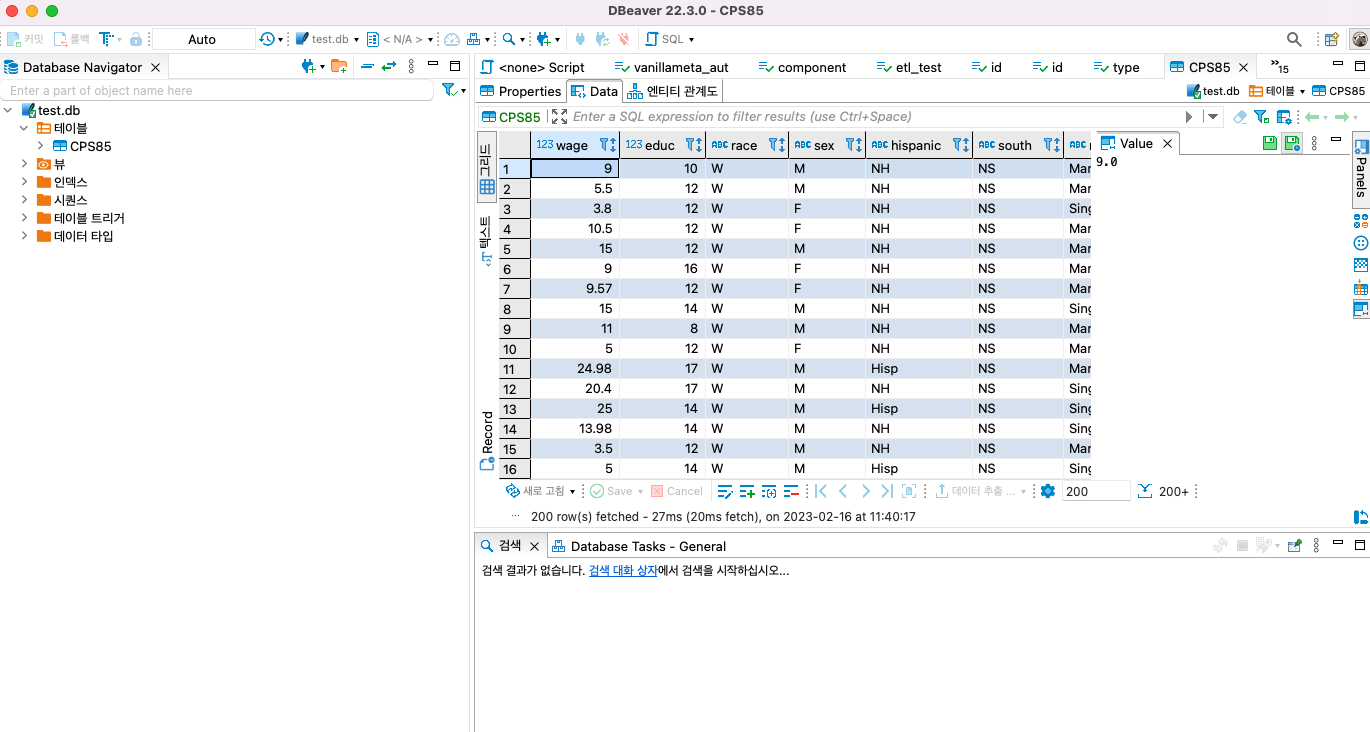Toggle the value viewer panel icon
The width and height of the screenshot is (1370, 732).
coord(1361,310)
